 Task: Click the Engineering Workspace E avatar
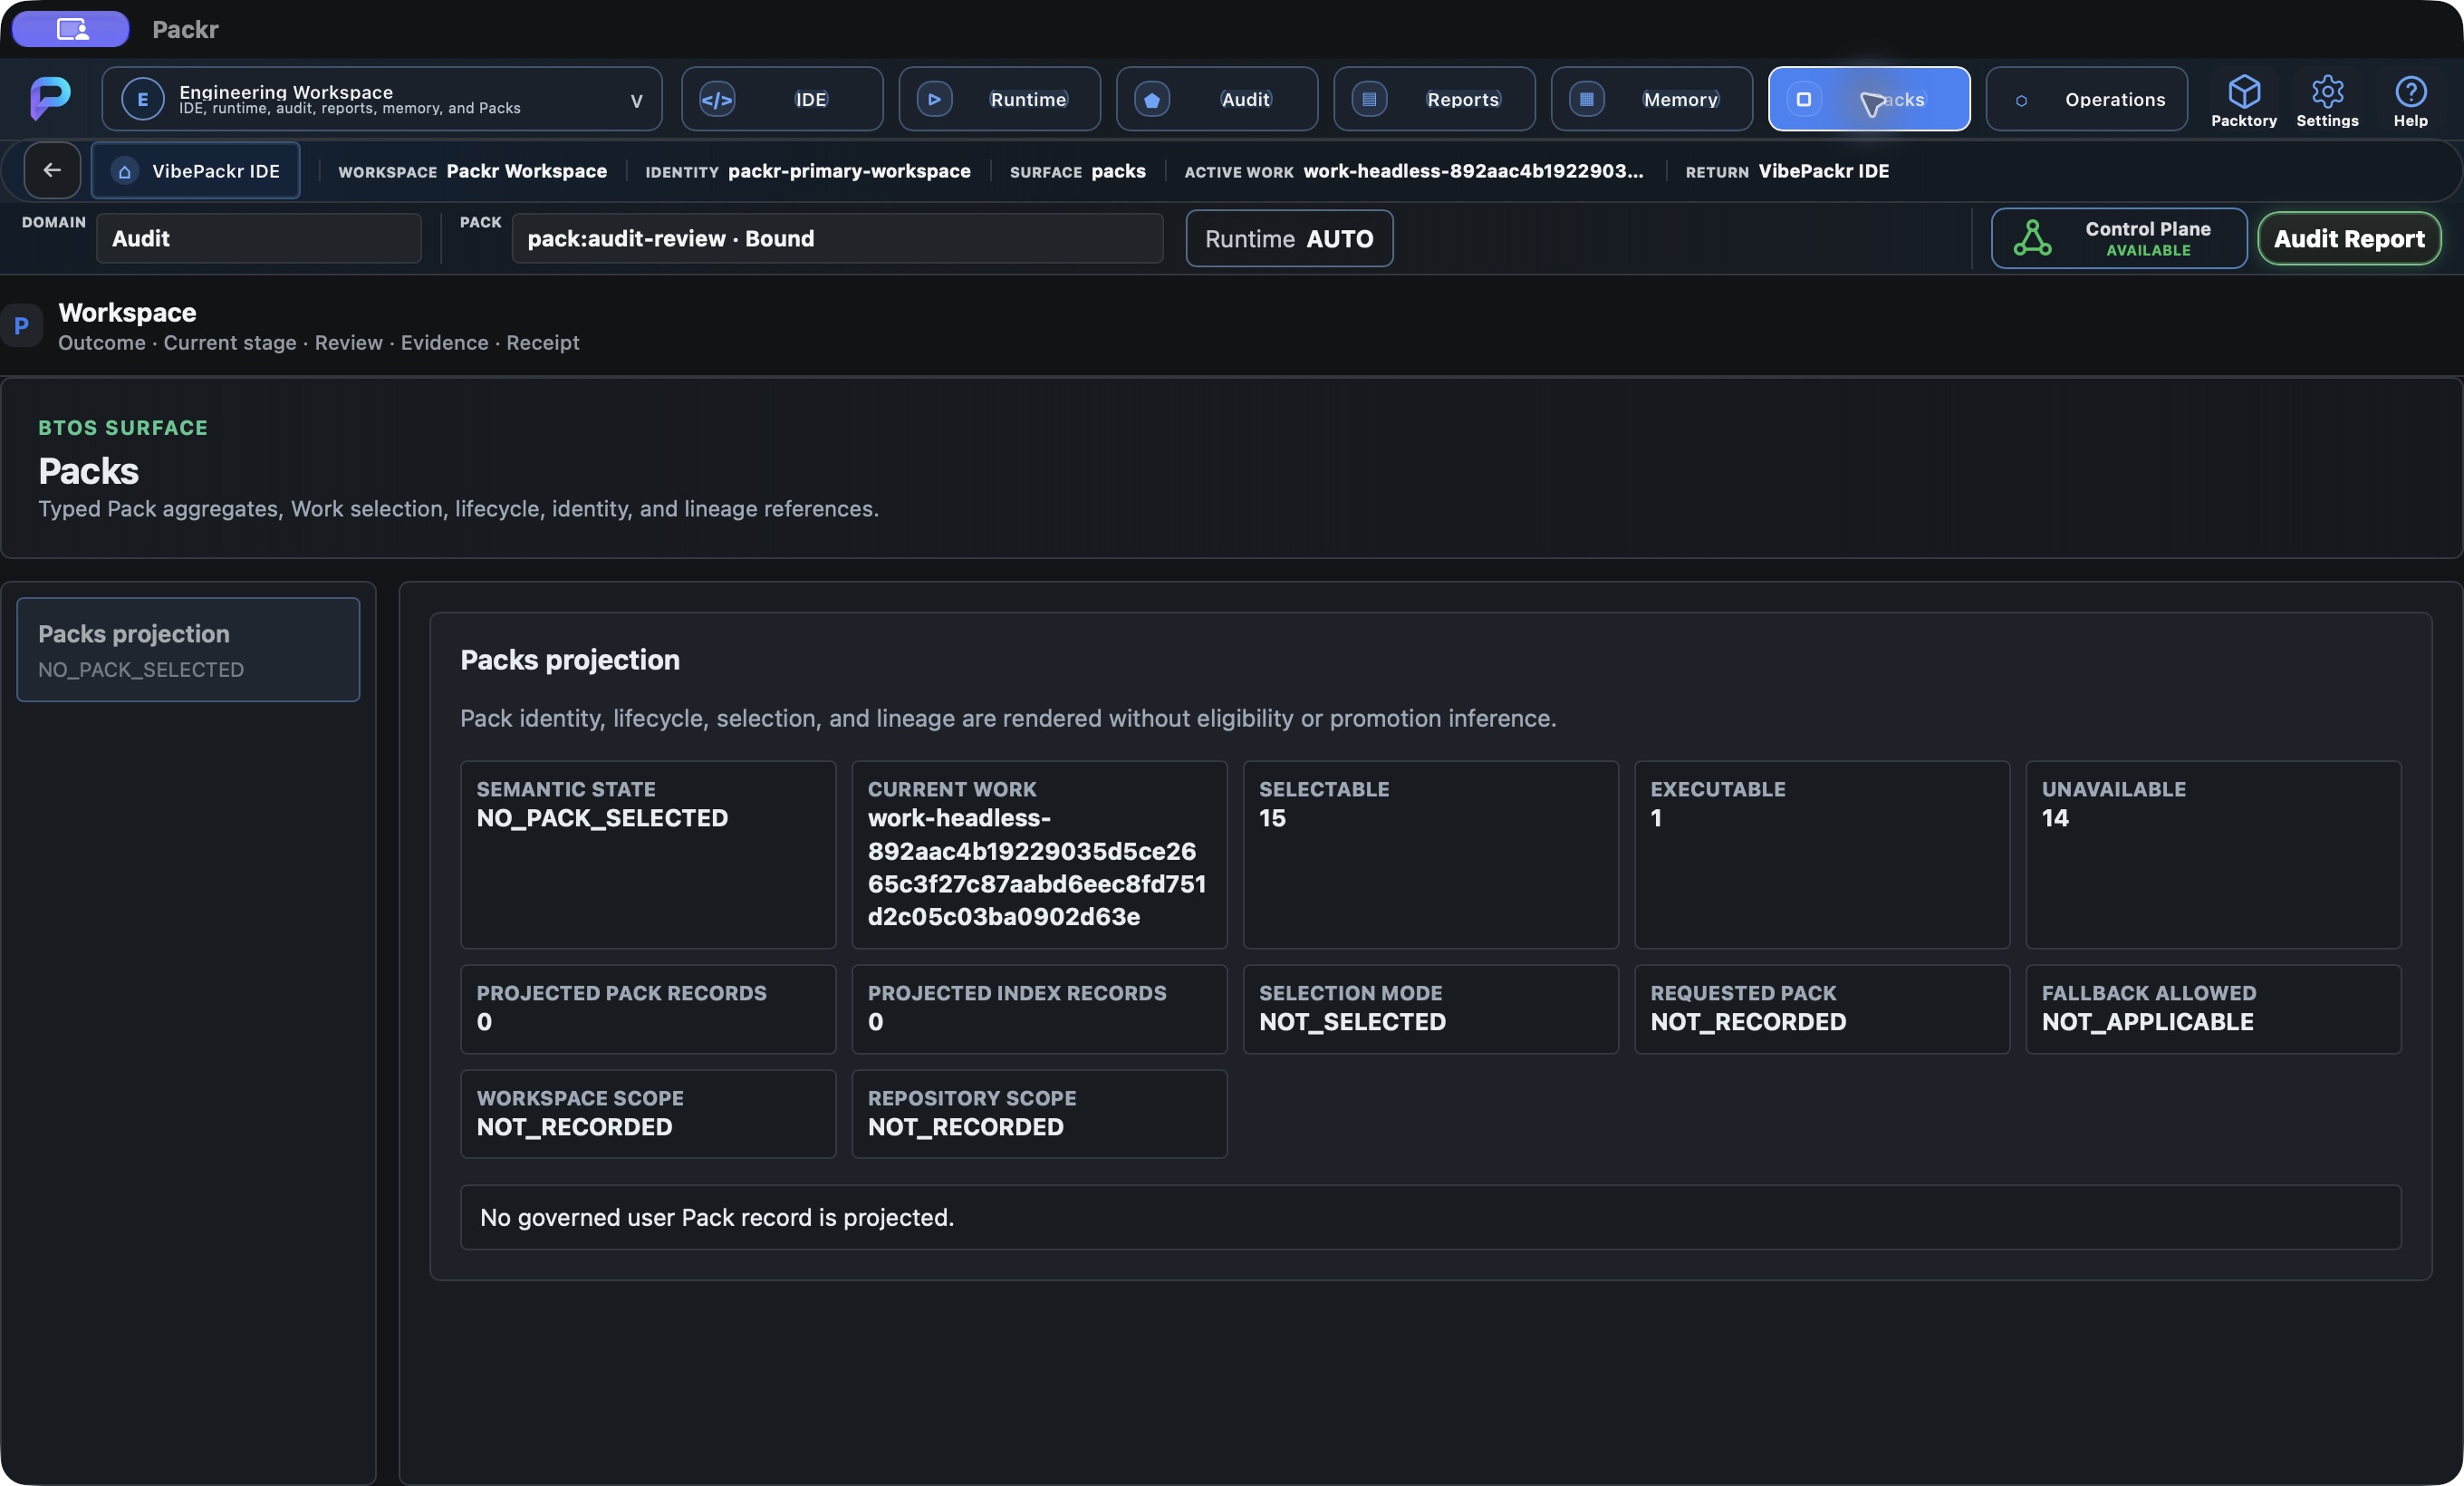(142, 99)
